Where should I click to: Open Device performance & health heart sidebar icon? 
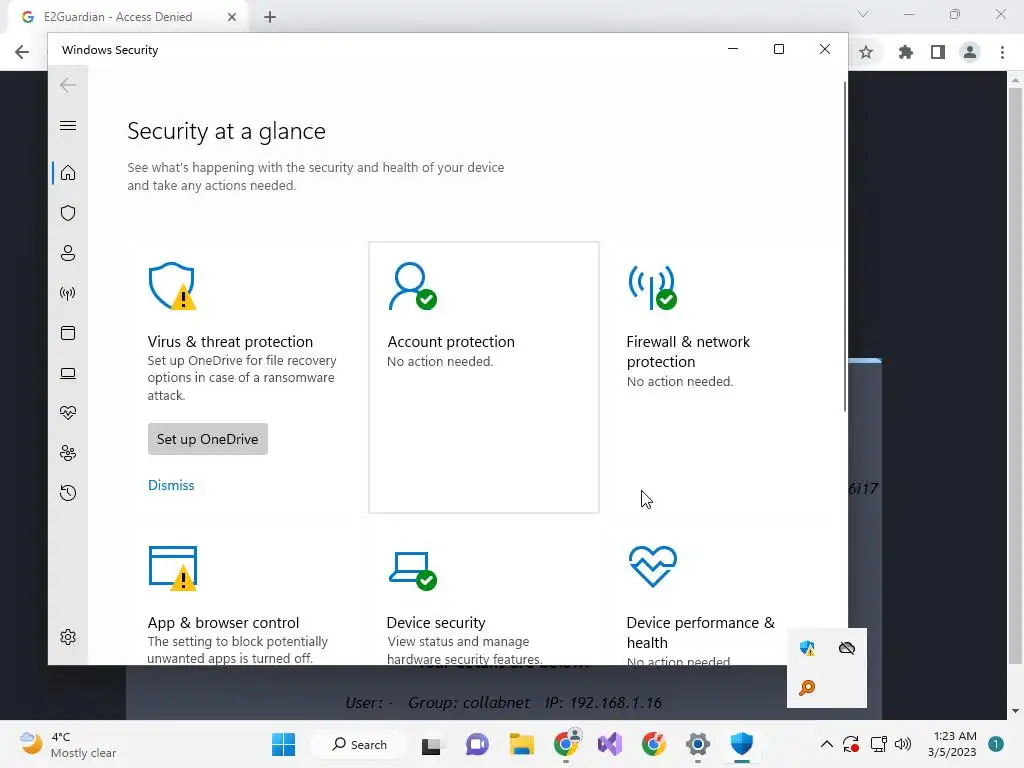pos(68,413)
